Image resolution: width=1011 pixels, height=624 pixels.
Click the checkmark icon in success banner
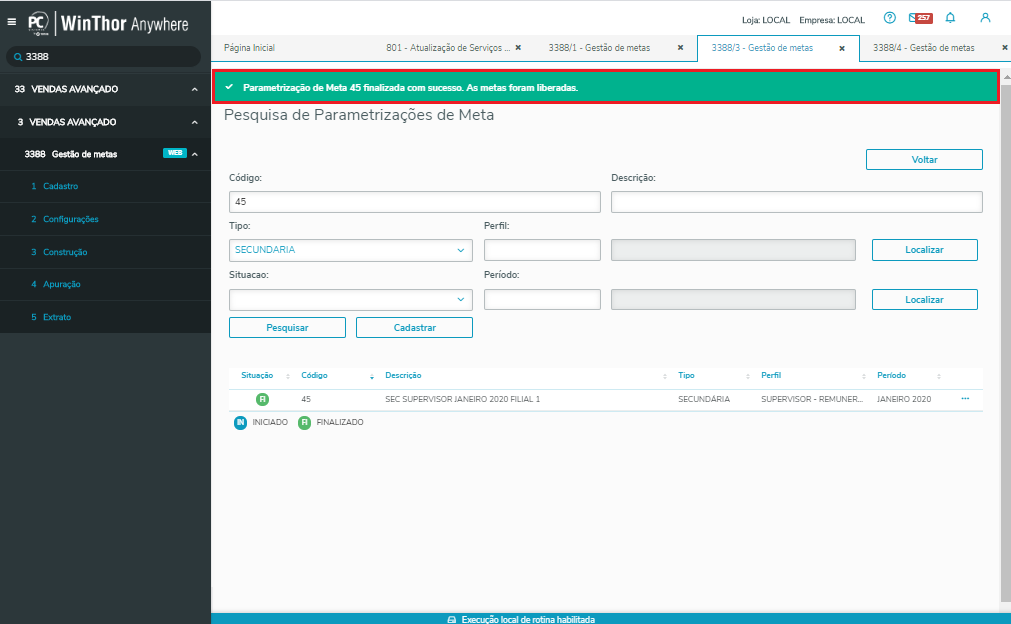click(229, 87)
